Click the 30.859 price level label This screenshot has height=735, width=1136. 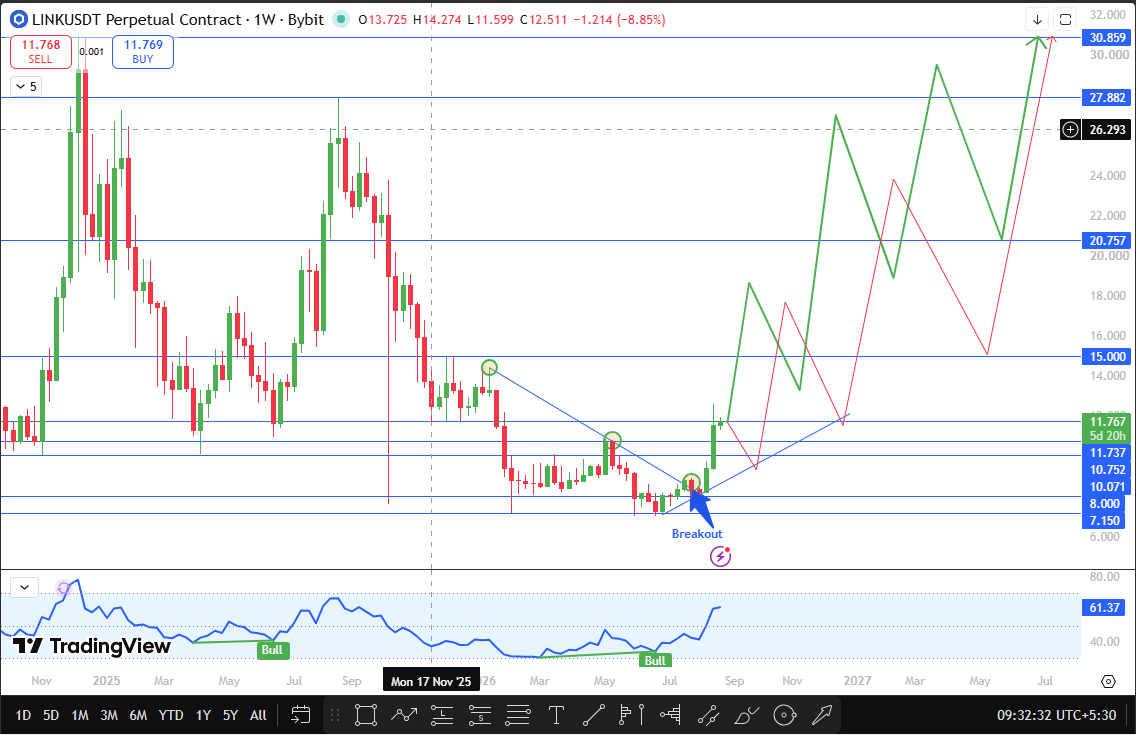tap(1108, 38)
